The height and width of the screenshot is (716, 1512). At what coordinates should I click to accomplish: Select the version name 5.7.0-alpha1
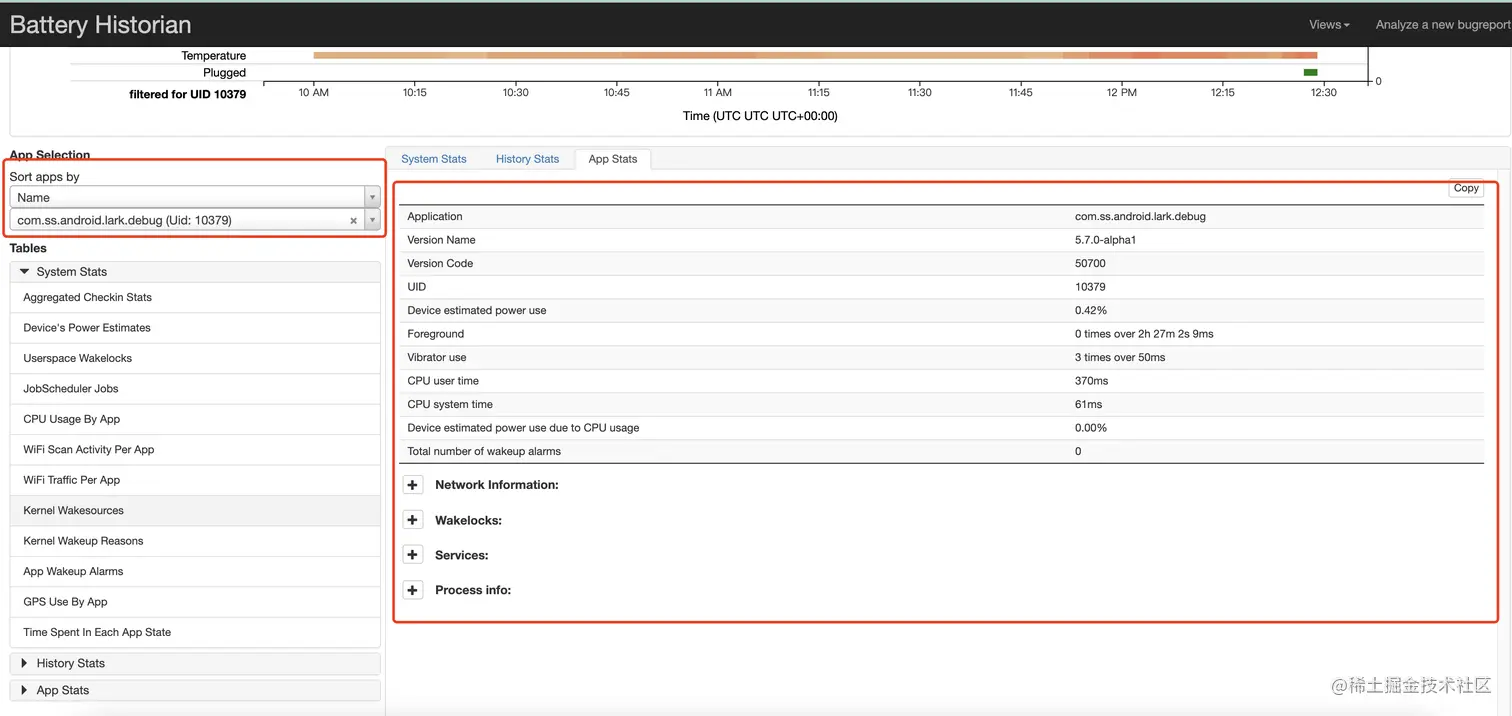(x=1105, y=240)
